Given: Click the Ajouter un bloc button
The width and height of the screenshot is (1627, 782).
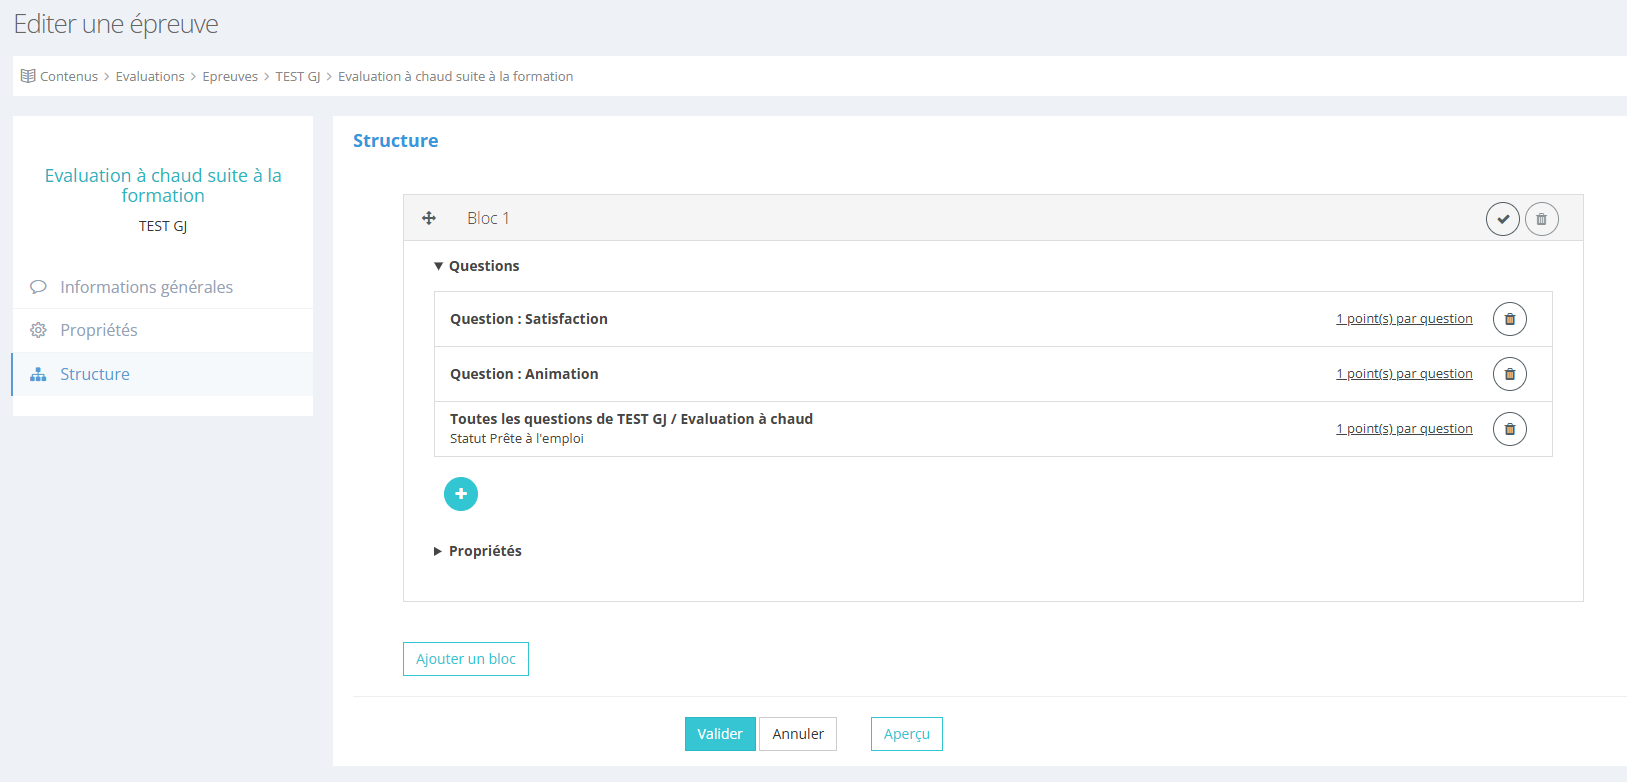Looking at the screenshot, I should 465,659.
